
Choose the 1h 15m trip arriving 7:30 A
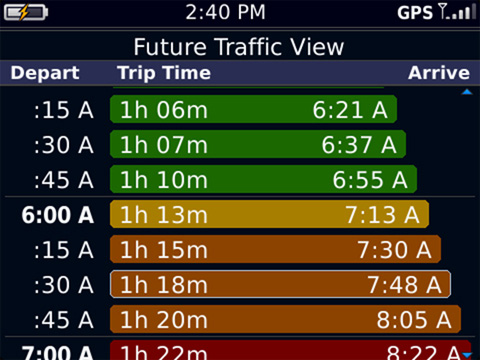pyautogui.click(x=275, y=249)
